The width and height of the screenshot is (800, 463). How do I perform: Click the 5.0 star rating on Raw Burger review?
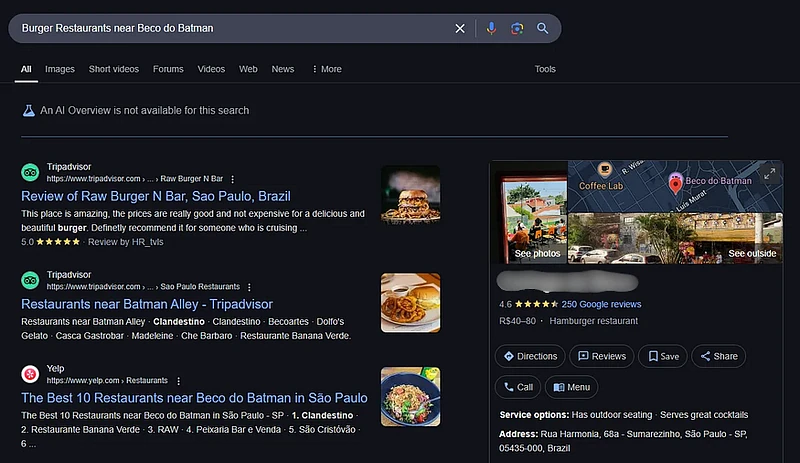51,242
